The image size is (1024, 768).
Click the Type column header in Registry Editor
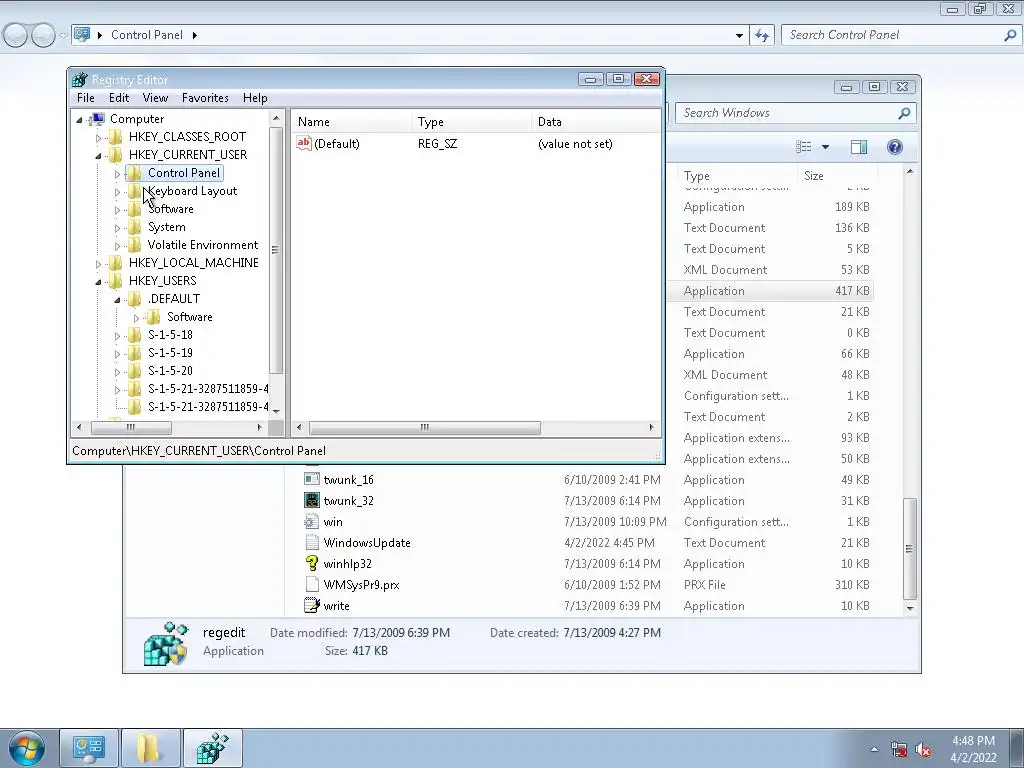[472, 121]
